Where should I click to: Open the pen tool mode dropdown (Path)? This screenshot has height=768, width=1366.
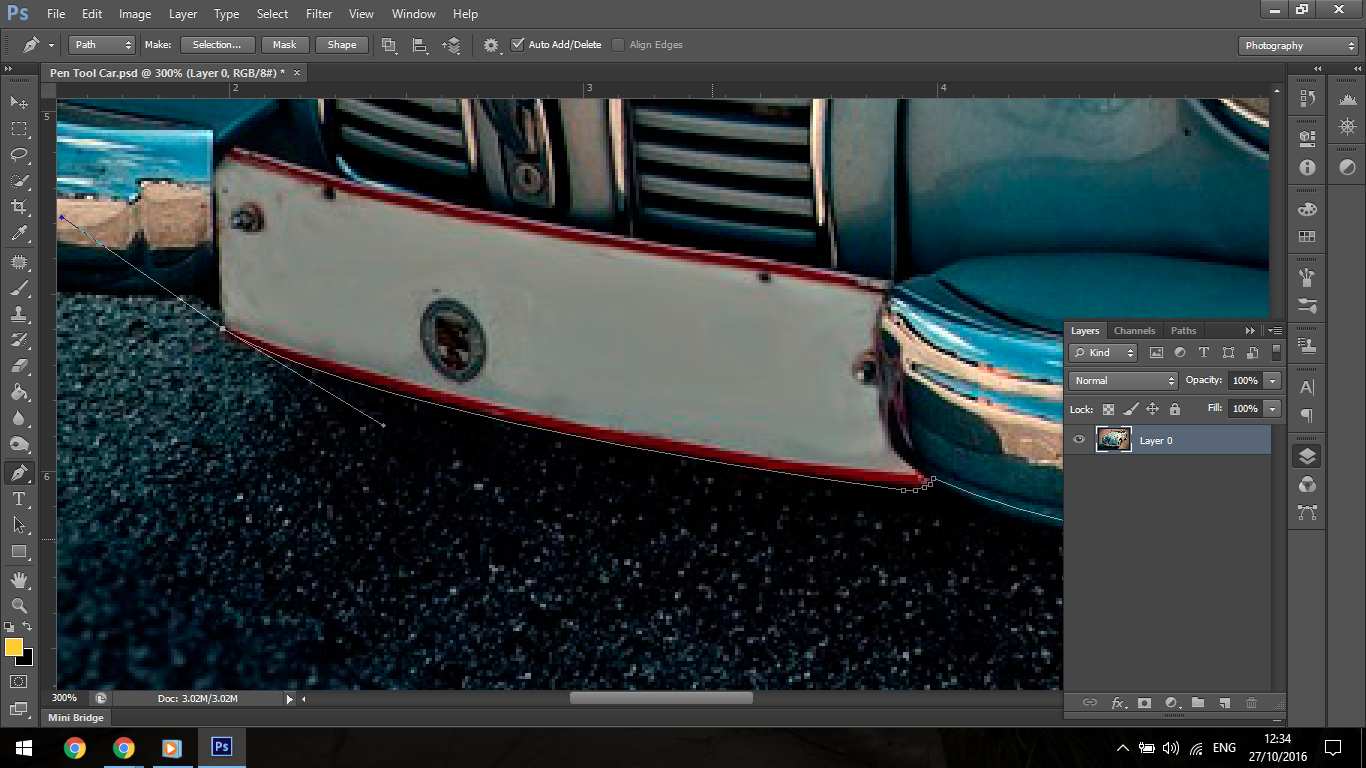point(101,45)
